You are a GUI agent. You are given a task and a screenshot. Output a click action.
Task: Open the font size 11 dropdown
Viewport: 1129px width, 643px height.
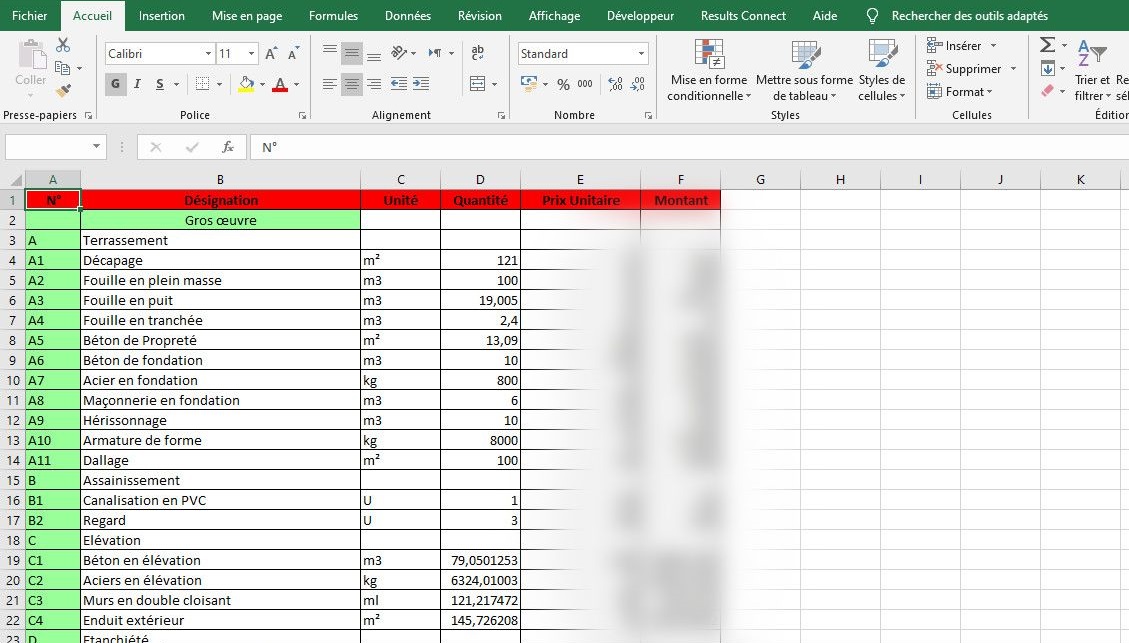click(x=251, y=53)
